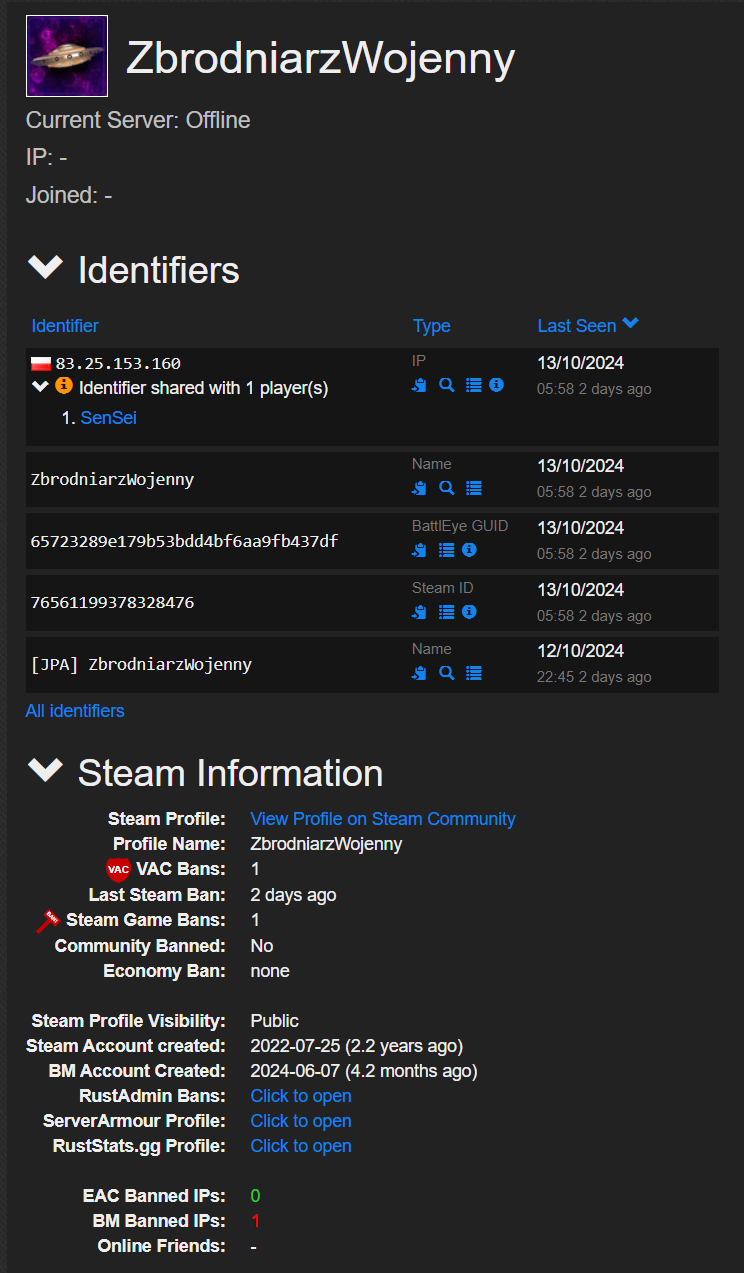The width and height of the screenshot is (744, 1273).
Task: Open the SenSei player profile link
Action: click(108, 418)
